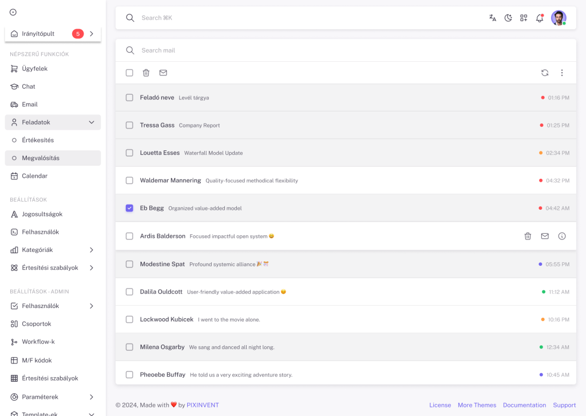
Task: Click the Calendar sidebar icon
Action: 14,176
